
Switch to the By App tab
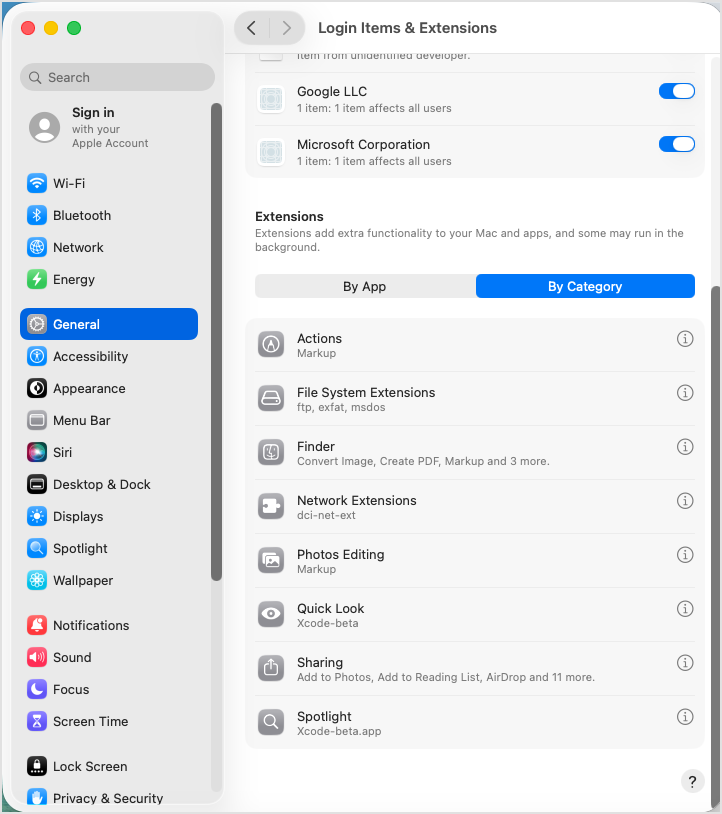pos(365,287)
